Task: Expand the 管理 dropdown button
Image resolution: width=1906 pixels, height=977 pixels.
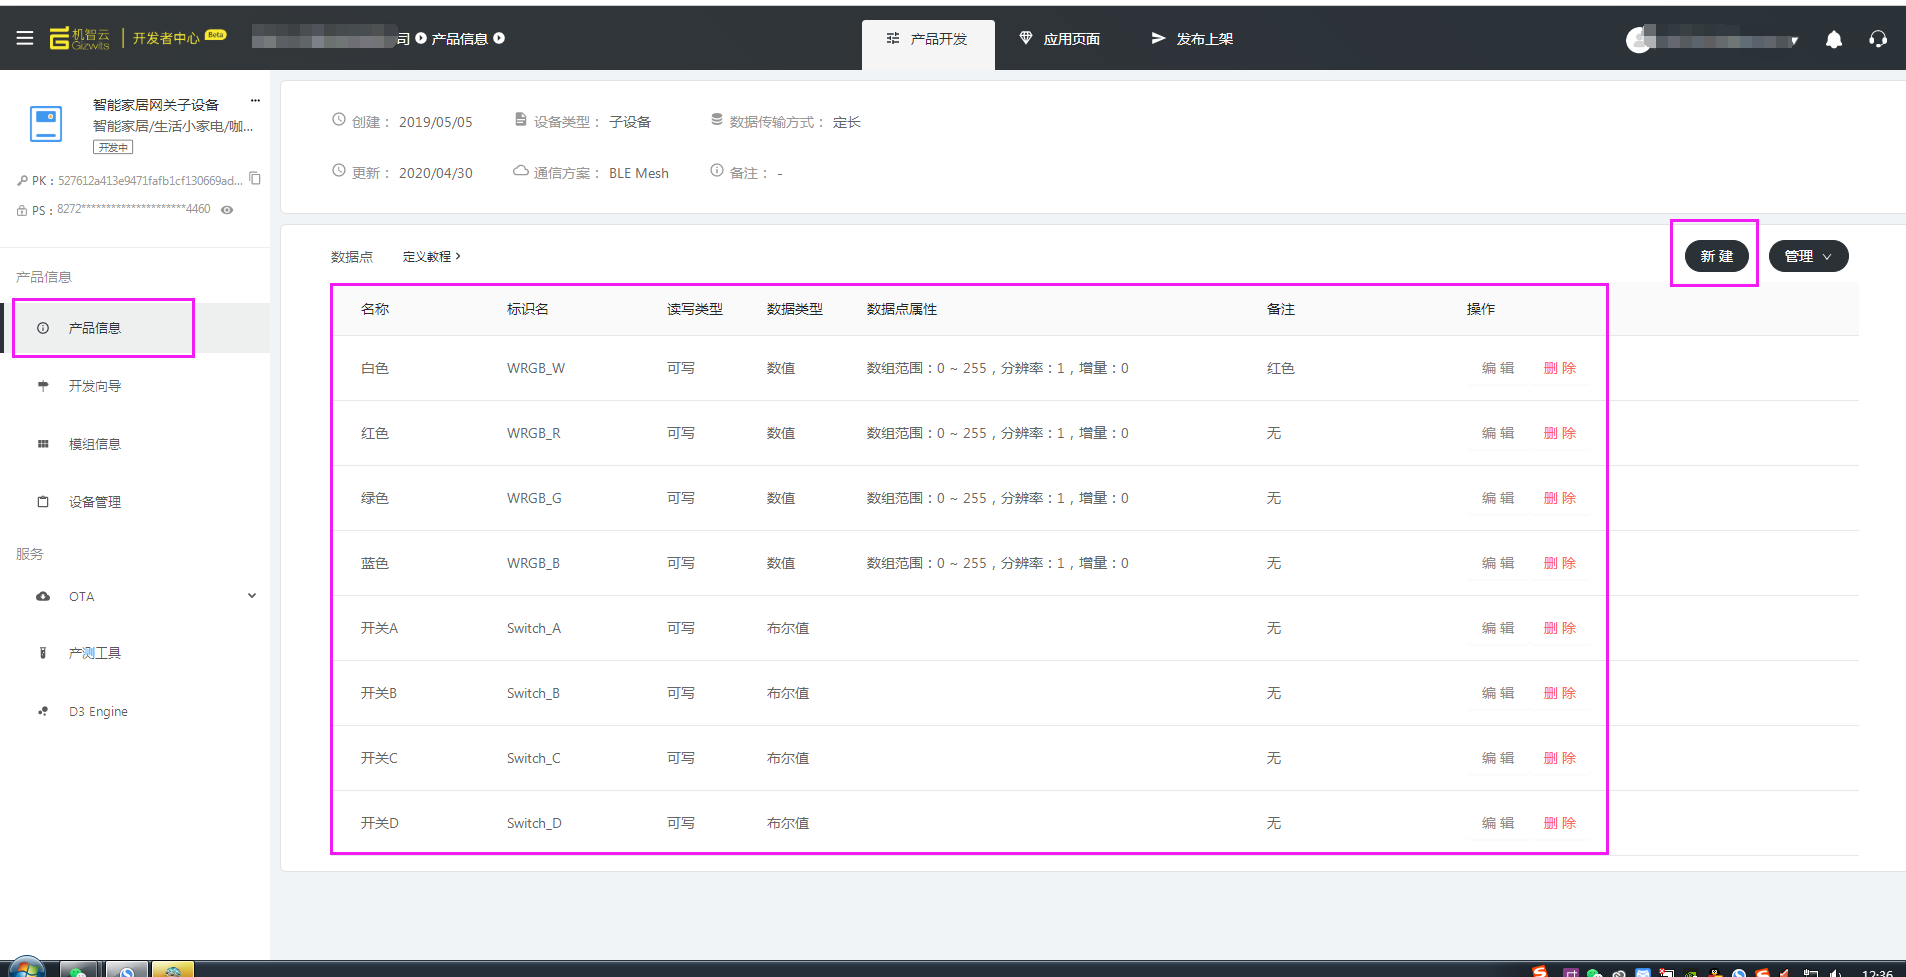Action: (1808, 256)
